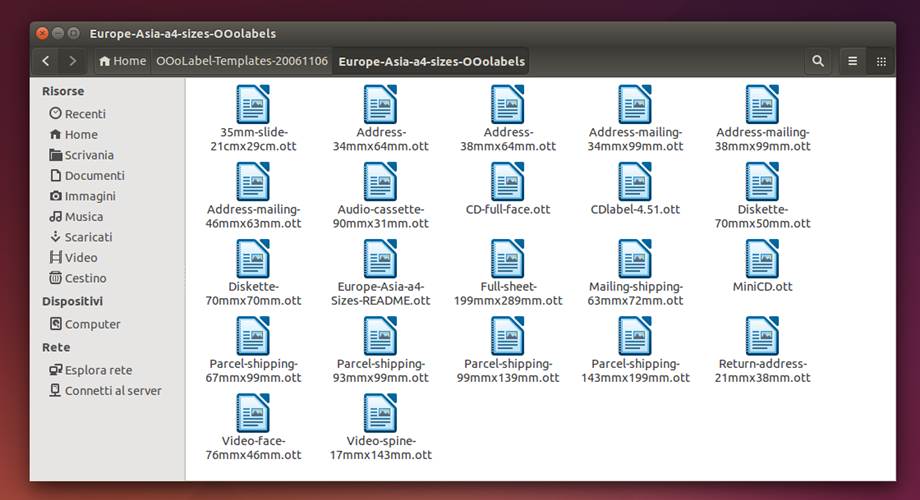This screenshot has width=920, height=500.
Task: Click the Parcel-shipping-93mmx99mm.ott file icon
Action: click(x=380, y=336)
